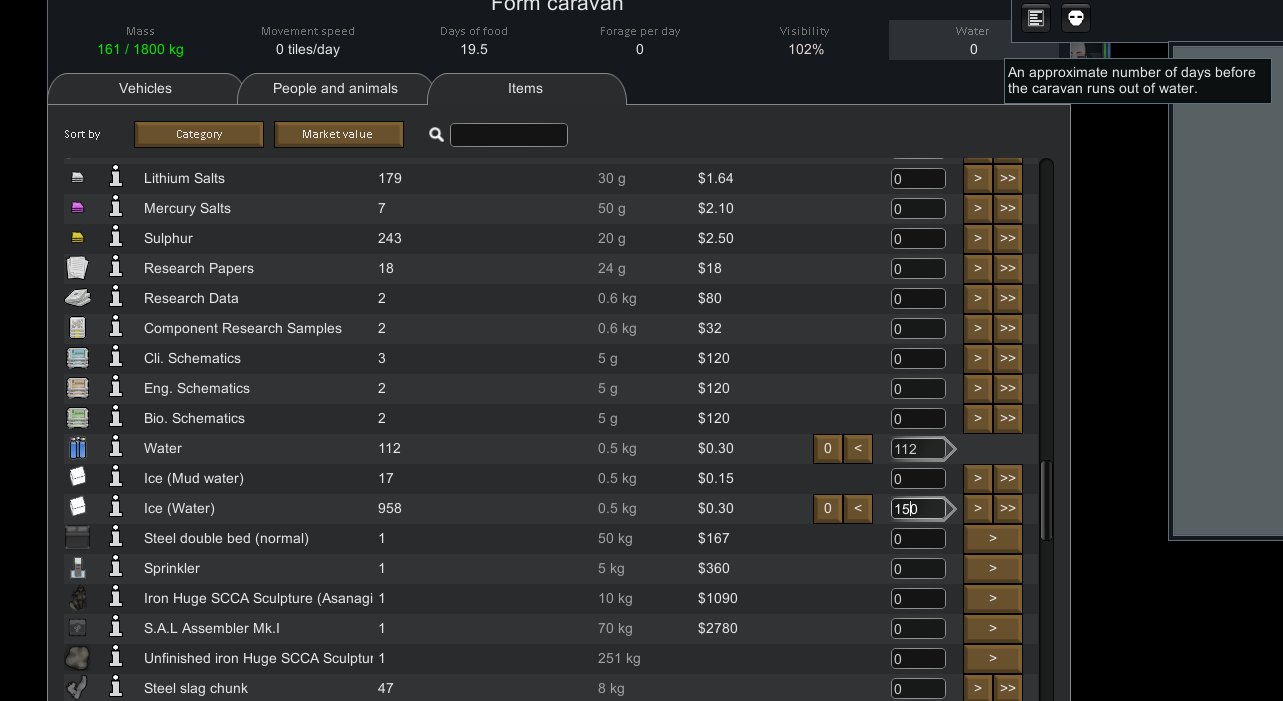The image size is (1283, 701).
Task: Click the $2780 market value
Action: tap(718, 628)
